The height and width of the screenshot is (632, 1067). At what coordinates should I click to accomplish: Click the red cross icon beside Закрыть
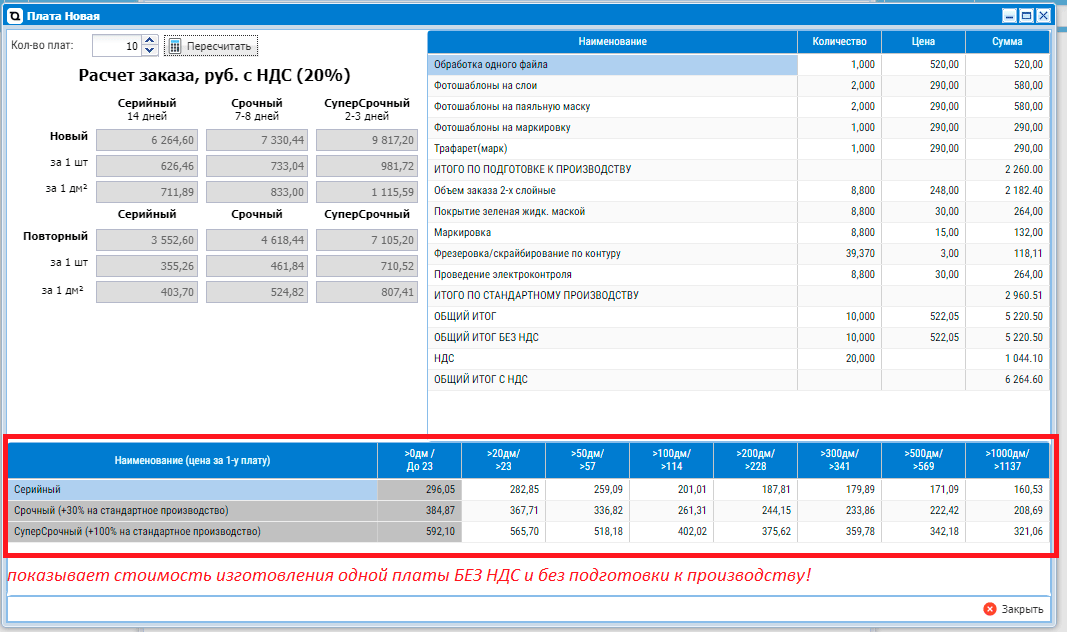tap(989, 609)
